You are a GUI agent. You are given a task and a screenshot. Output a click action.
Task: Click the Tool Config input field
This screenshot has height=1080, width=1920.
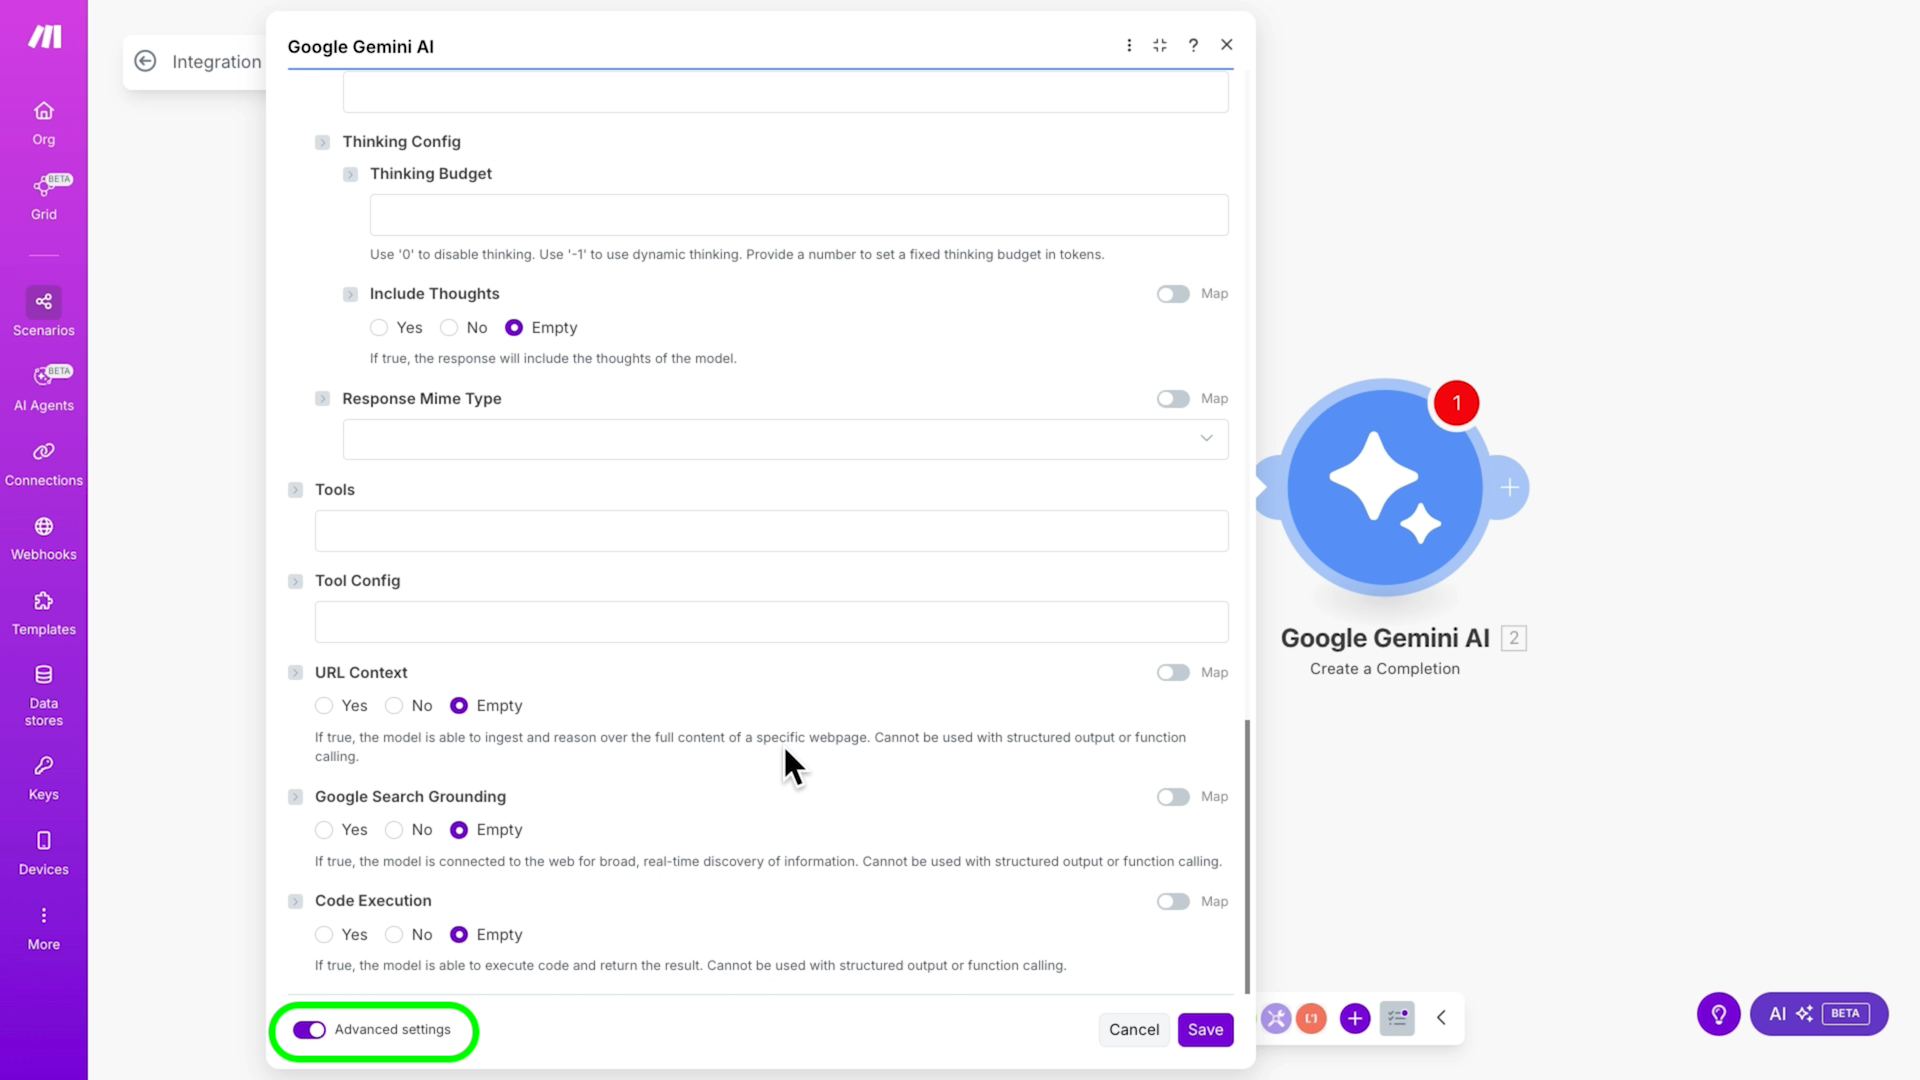pos(771,622)
